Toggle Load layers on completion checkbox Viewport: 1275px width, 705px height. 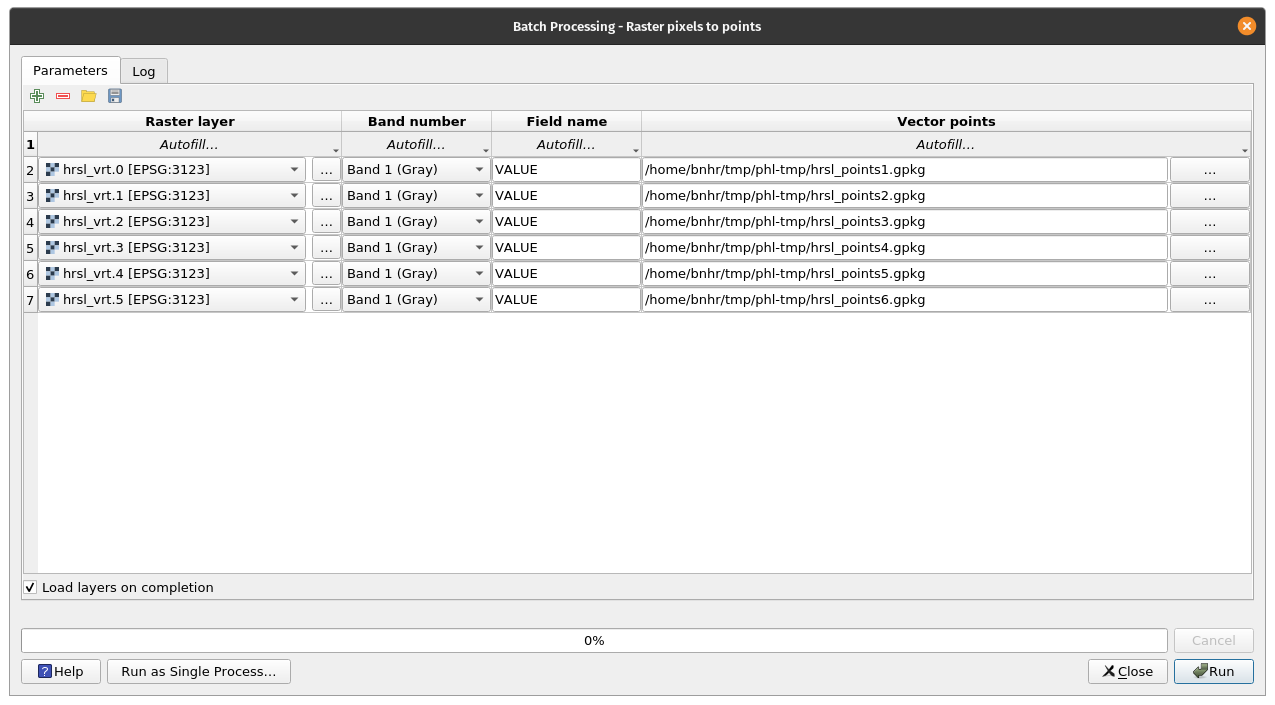click(31, 588)
